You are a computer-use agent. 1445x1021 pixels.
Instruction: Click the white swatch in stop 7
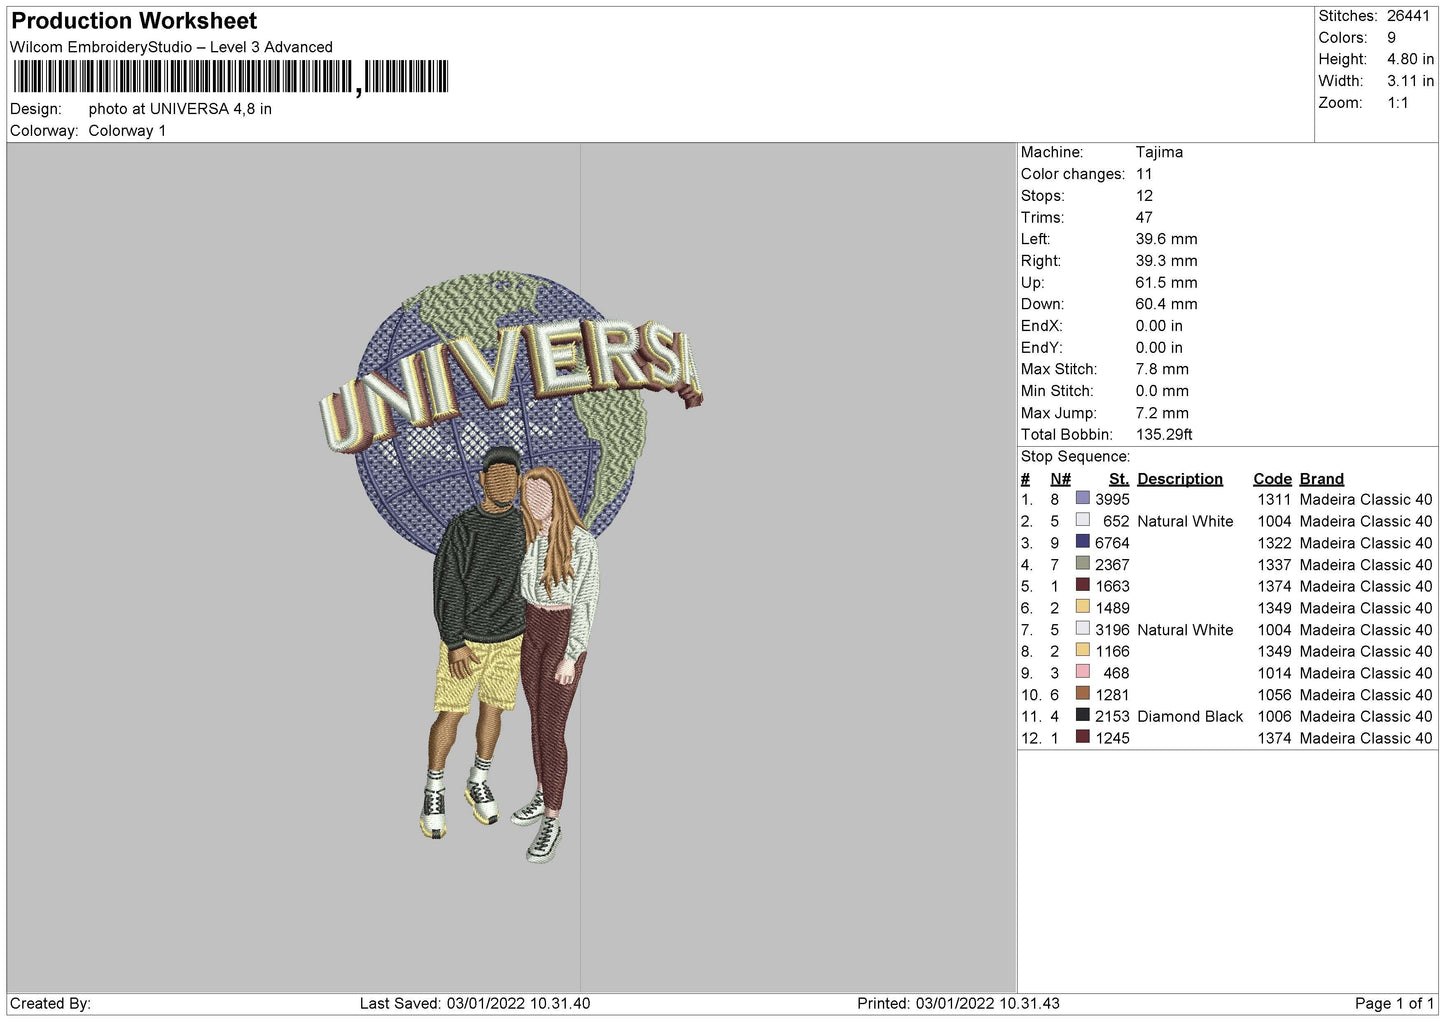click(x=1082, y=629)
